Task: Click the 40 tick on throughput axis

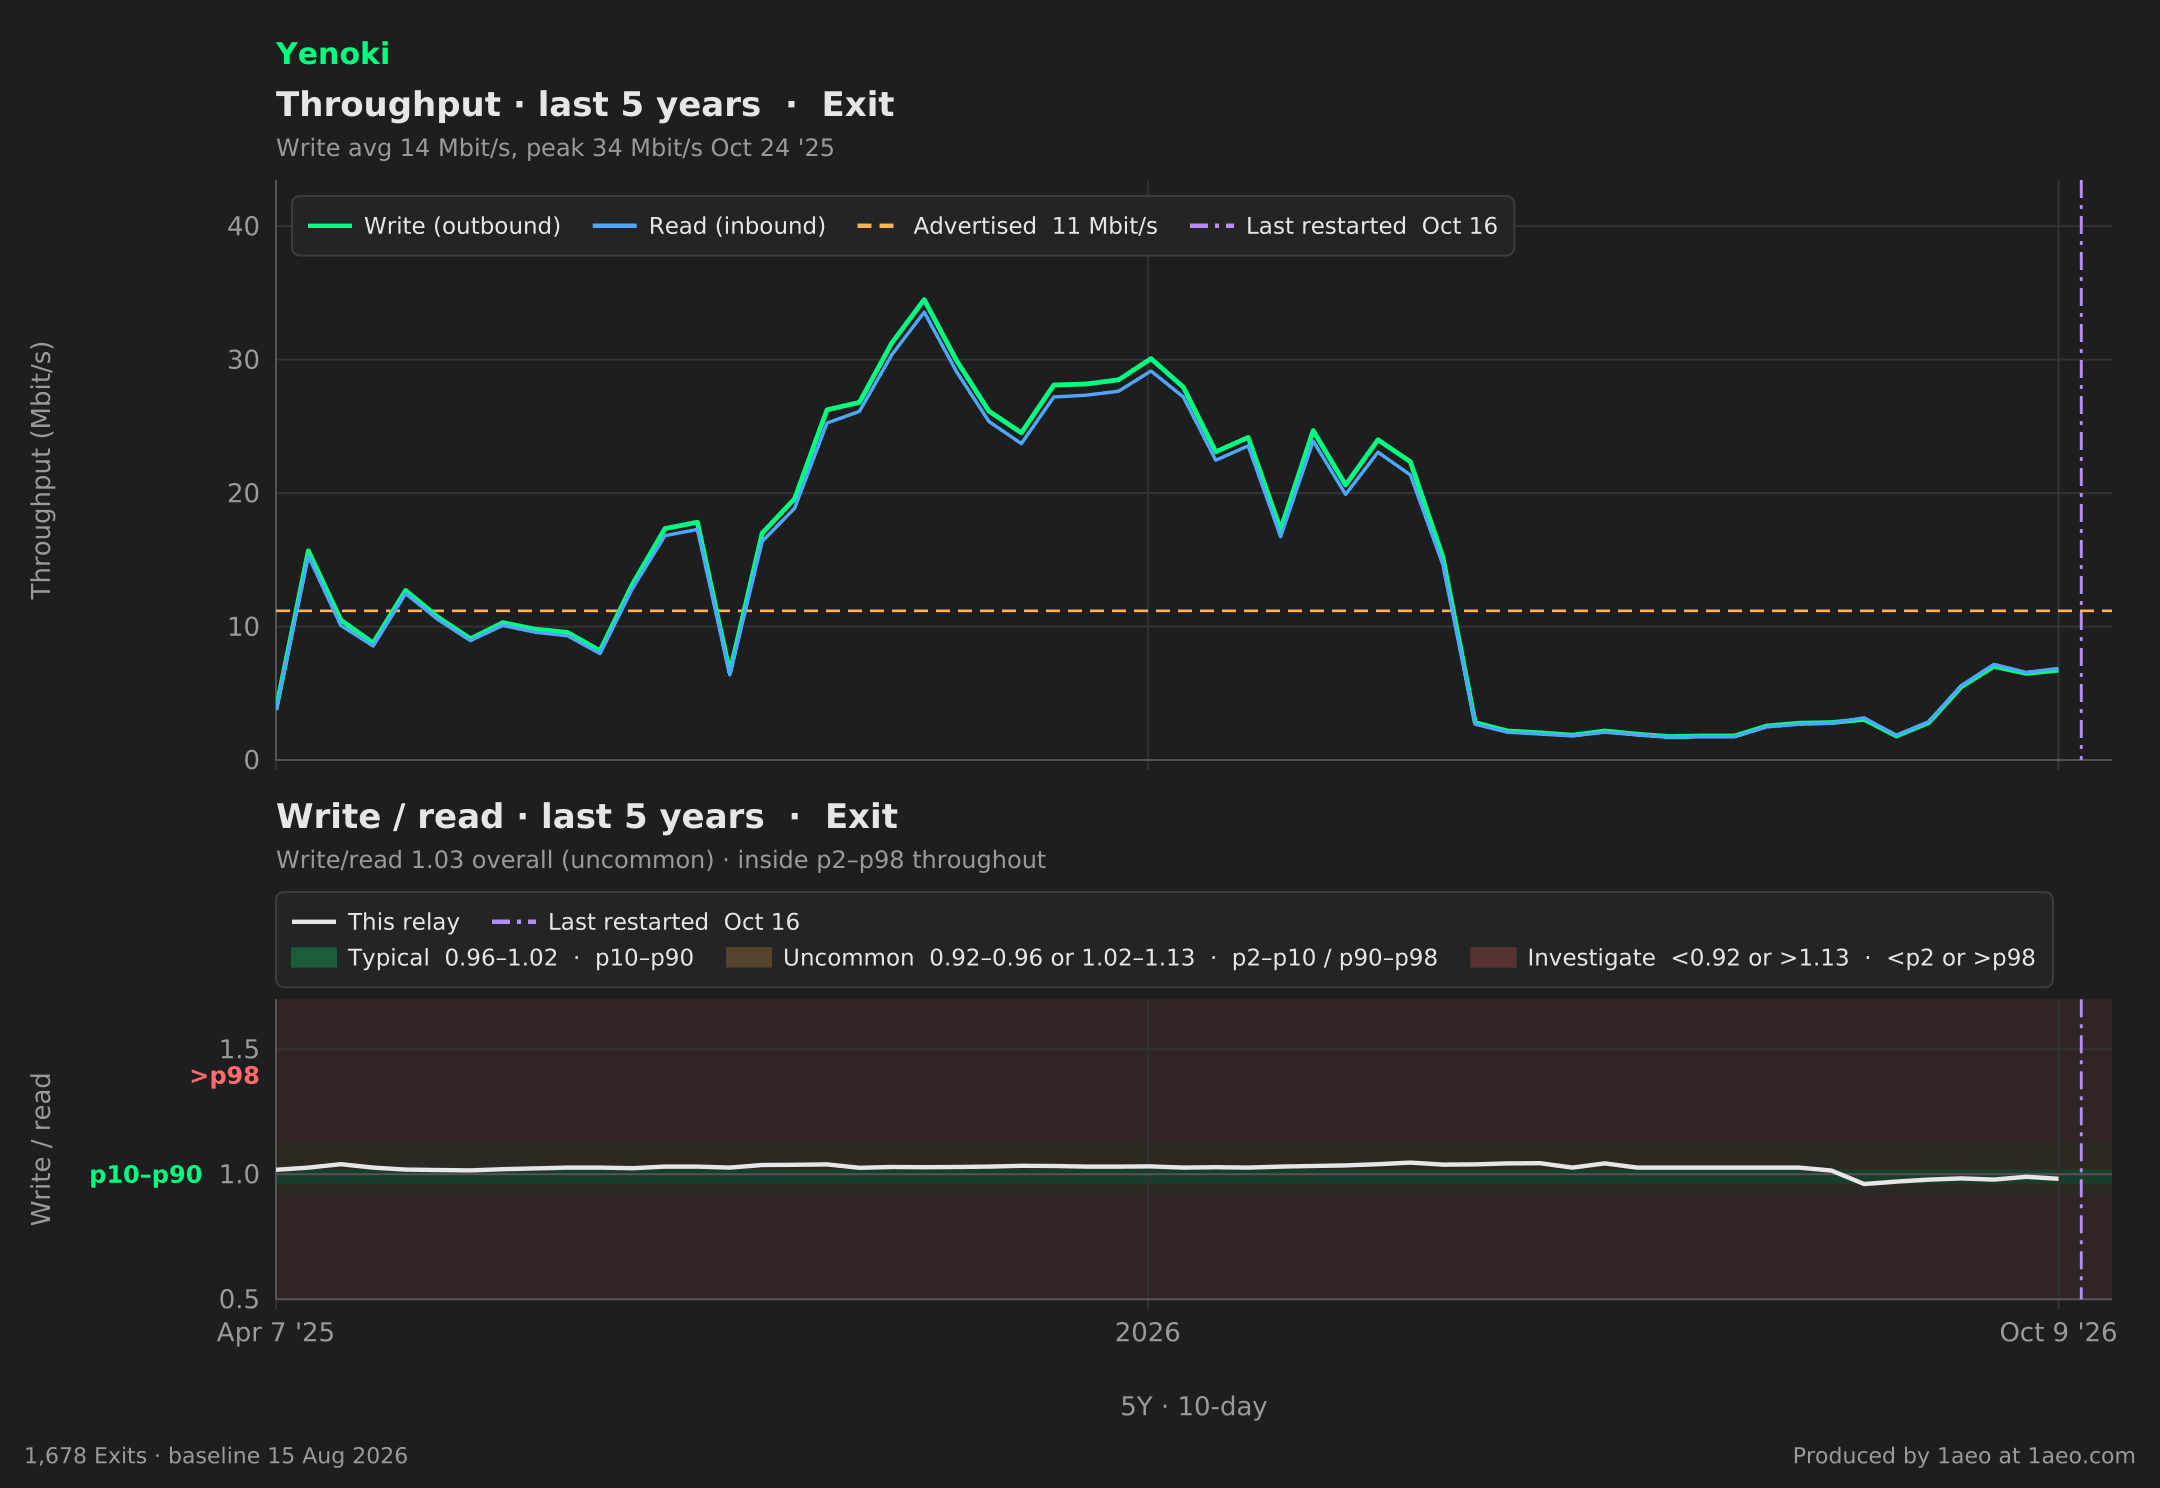Action: click(x=243, y=226)
